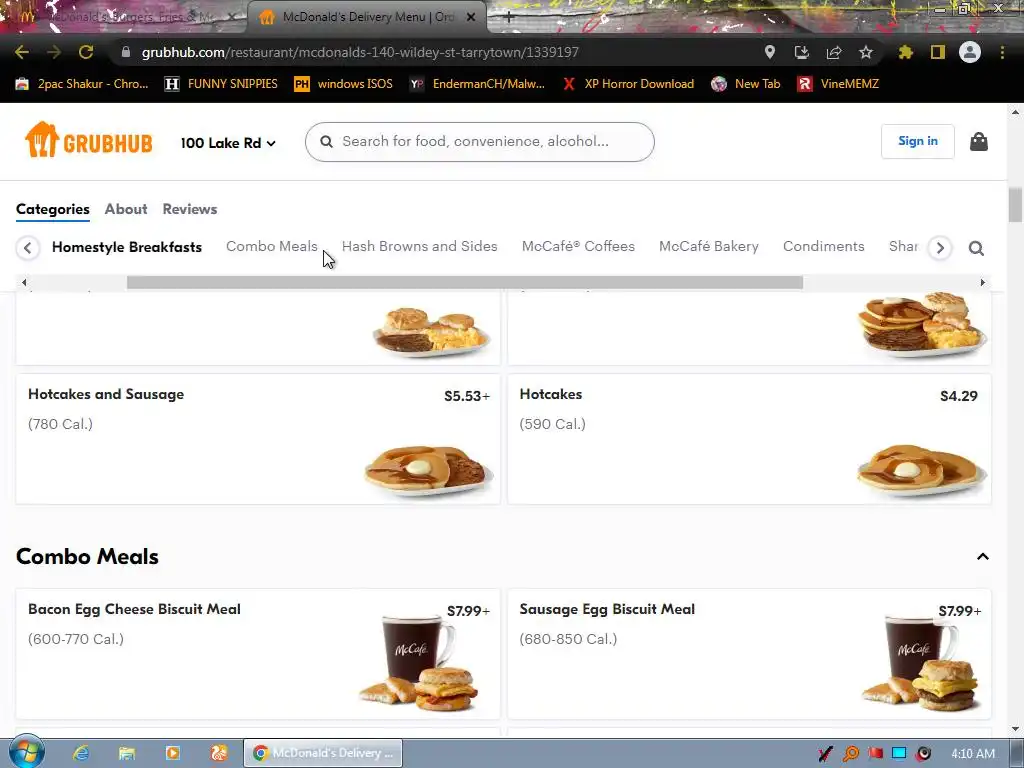Switch to the About tab
Viewport: 1024px width, 768px height.
click(x=126, y=209)
